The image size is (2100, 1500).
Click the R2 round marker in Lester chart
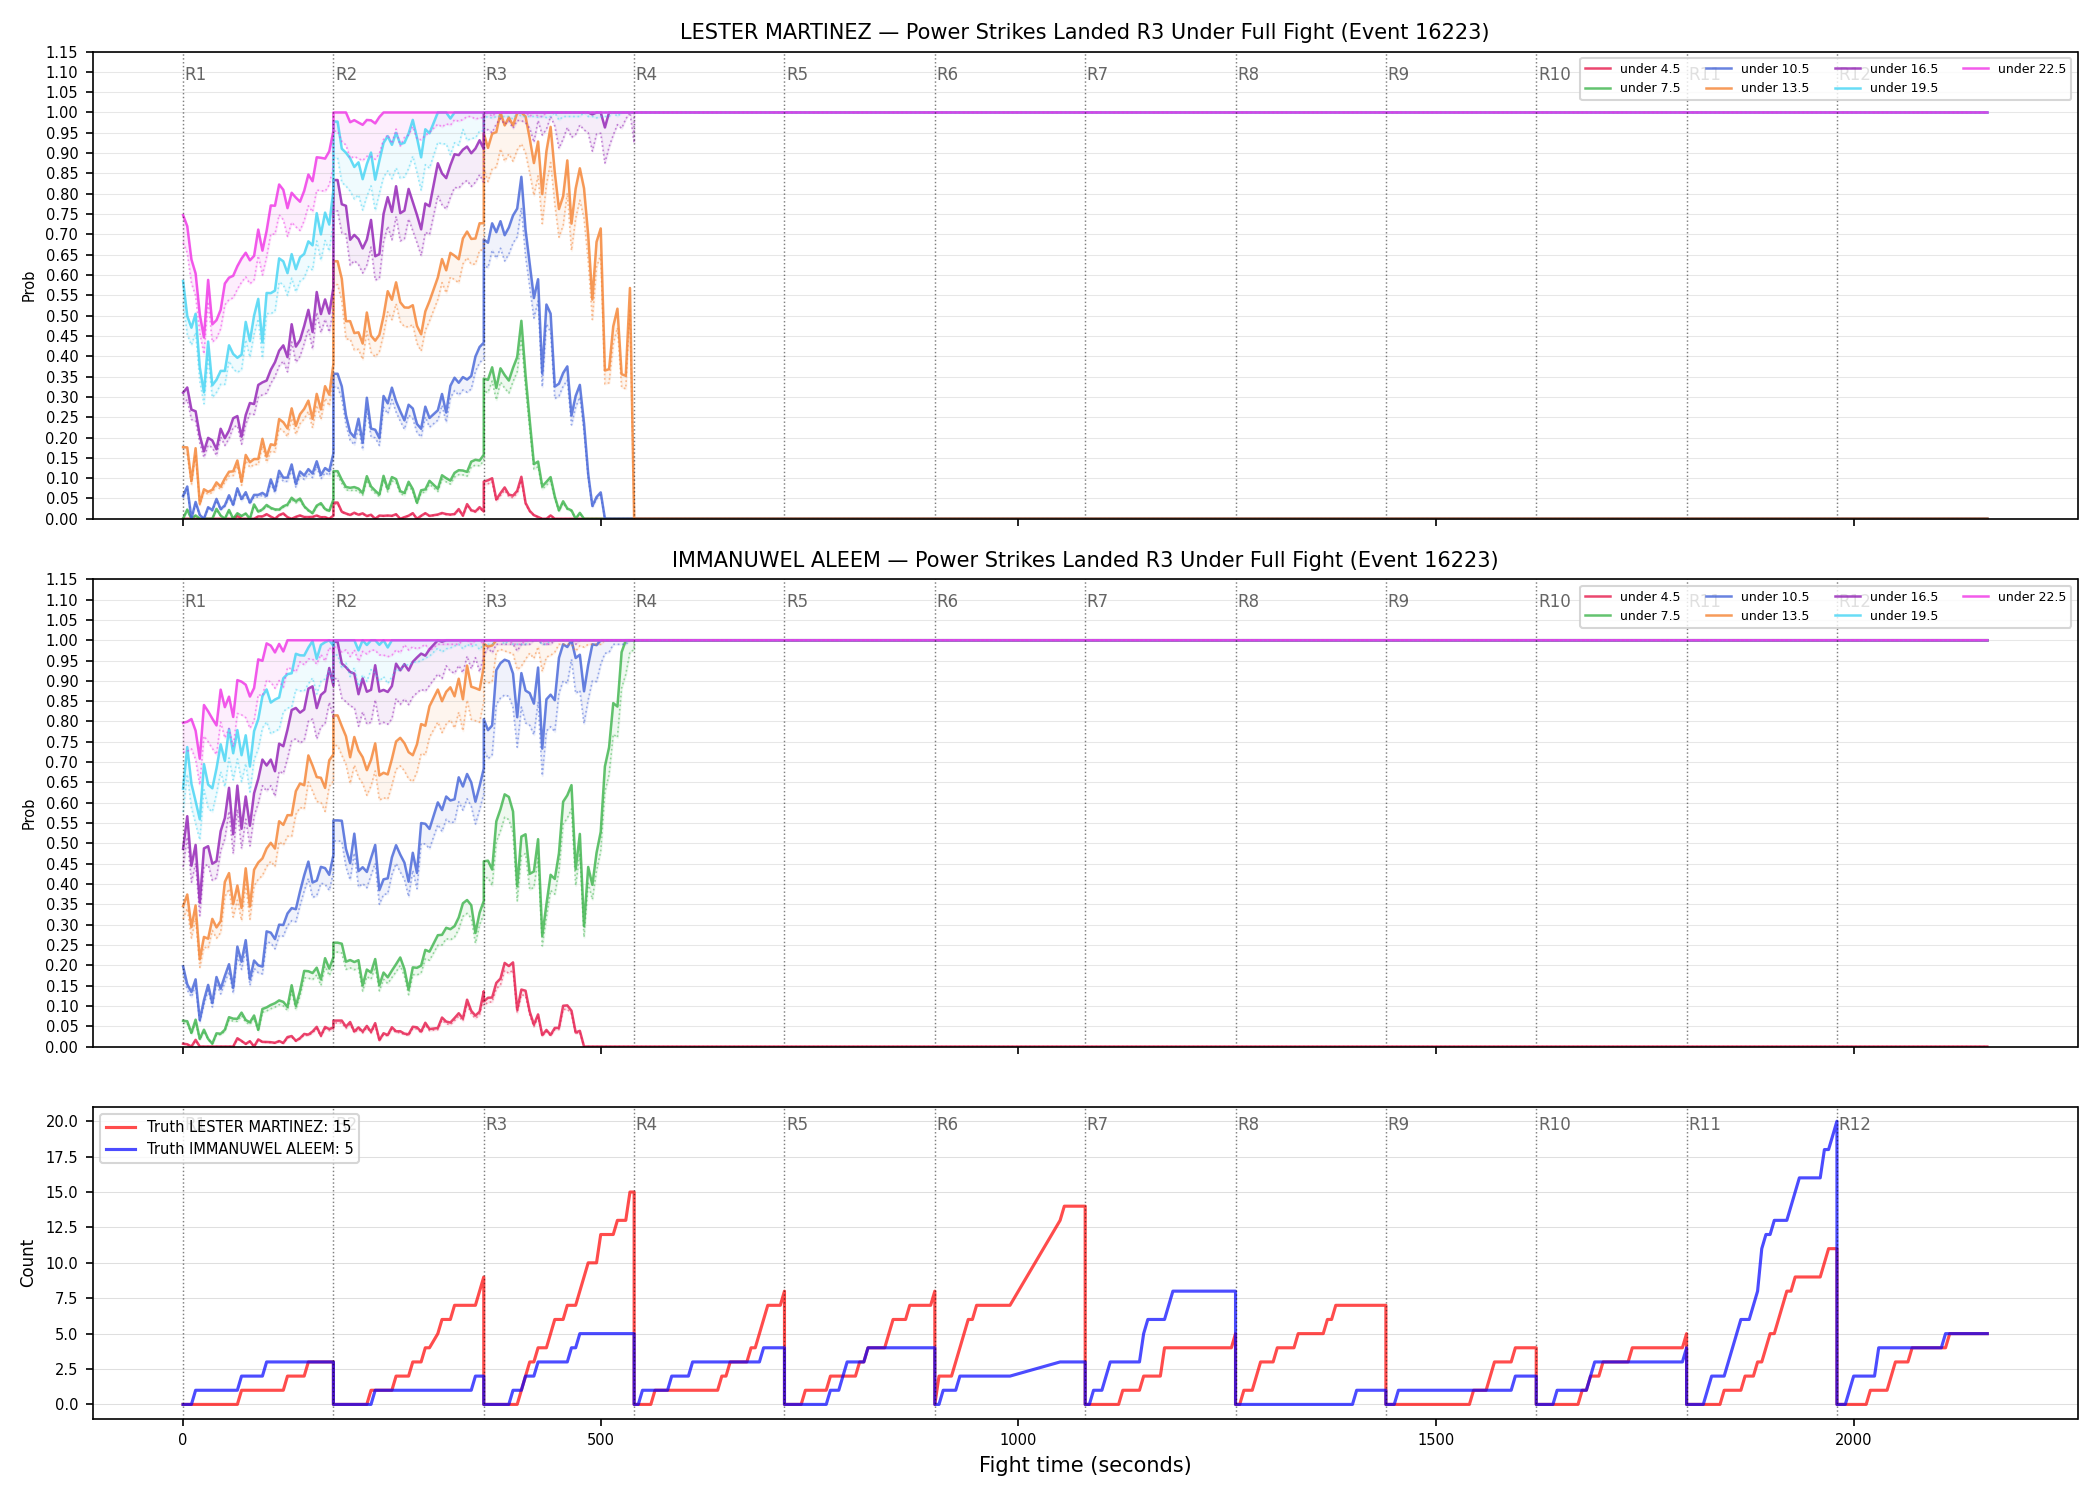point(346,74)
